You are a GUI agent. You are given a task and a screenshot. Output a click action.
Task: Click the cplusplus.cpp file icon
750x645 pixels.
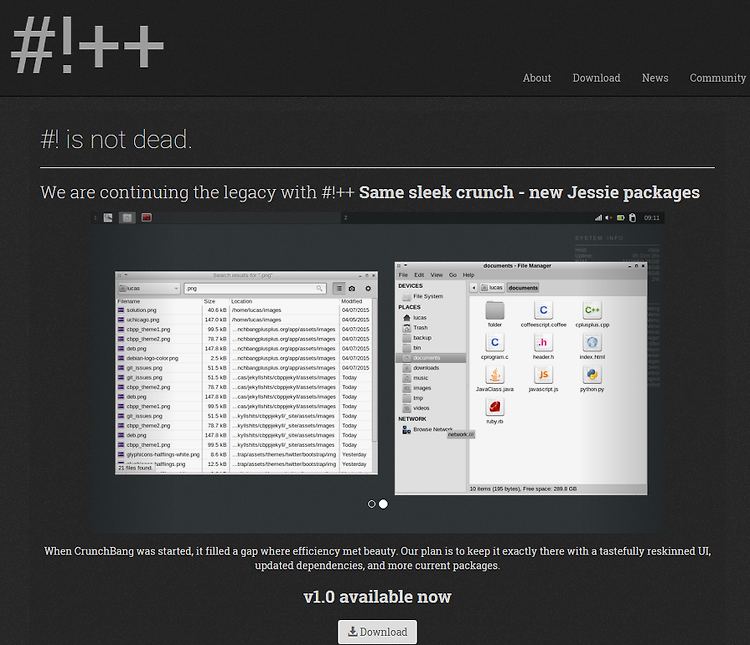pos(592,310)
